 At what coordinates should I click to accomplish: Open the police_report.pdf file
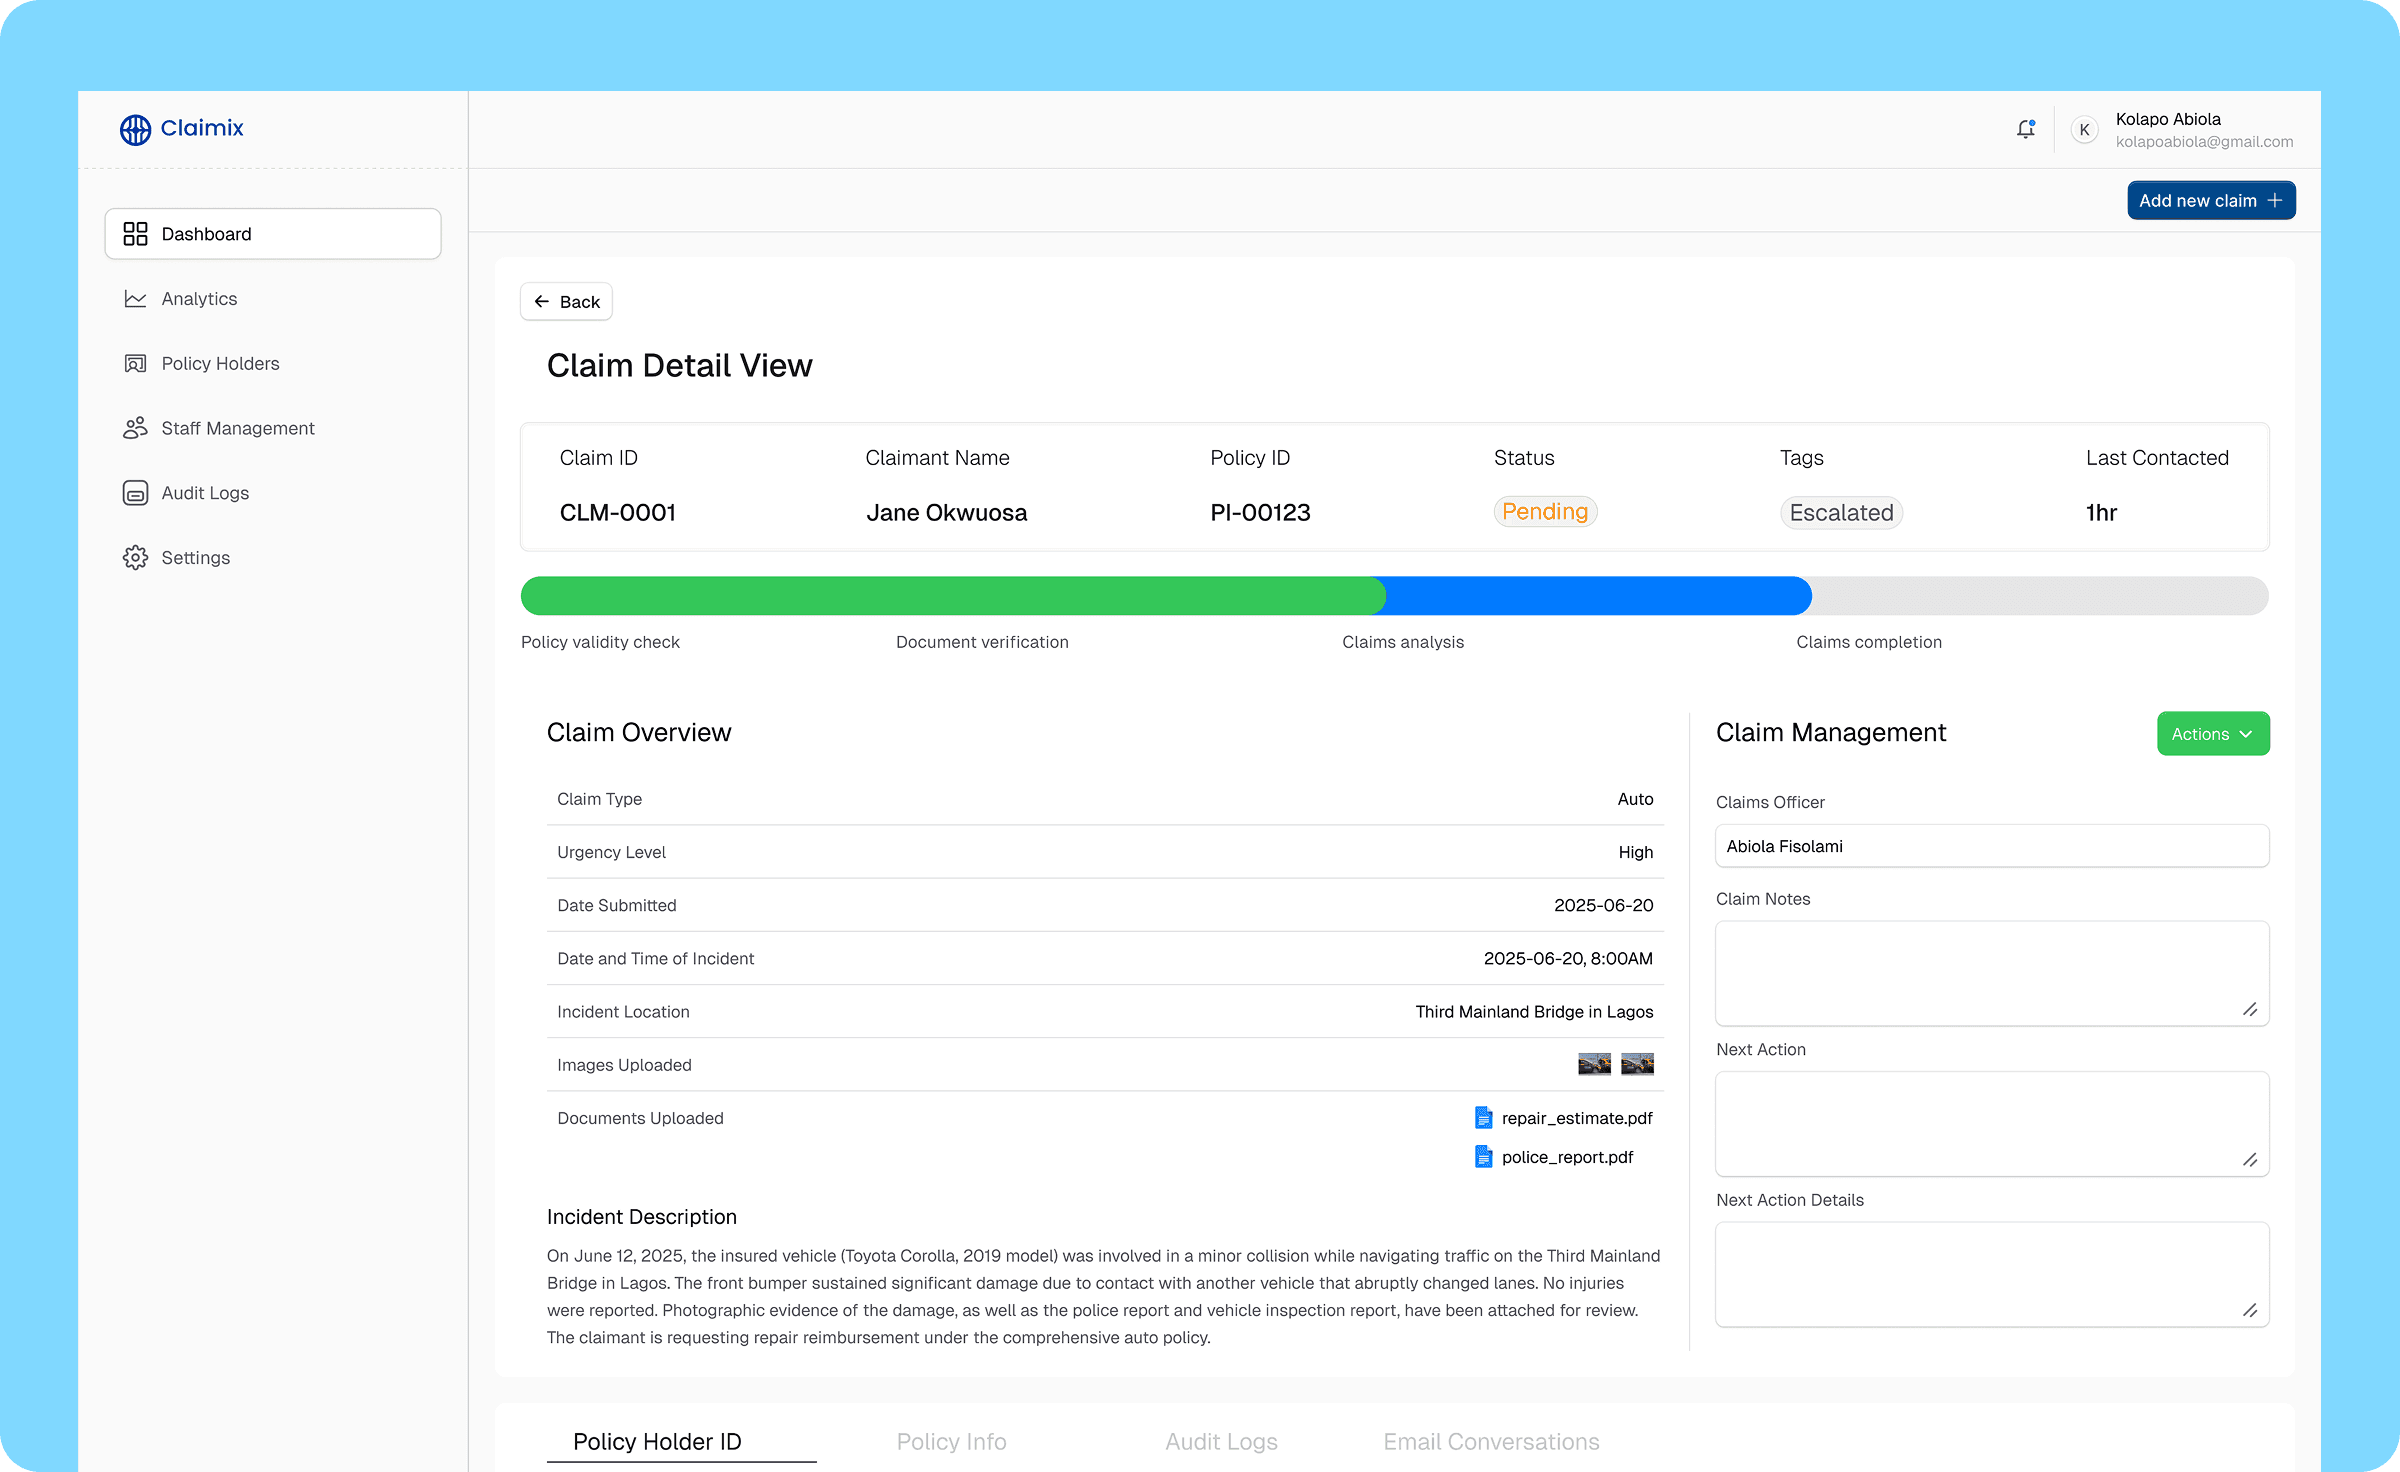point(1566,1157)
